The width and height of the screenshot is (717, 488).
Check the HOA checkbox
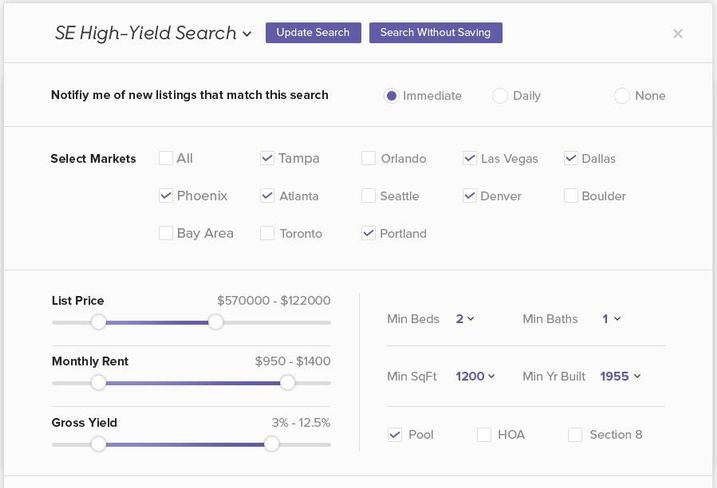[x=484, y=434]
